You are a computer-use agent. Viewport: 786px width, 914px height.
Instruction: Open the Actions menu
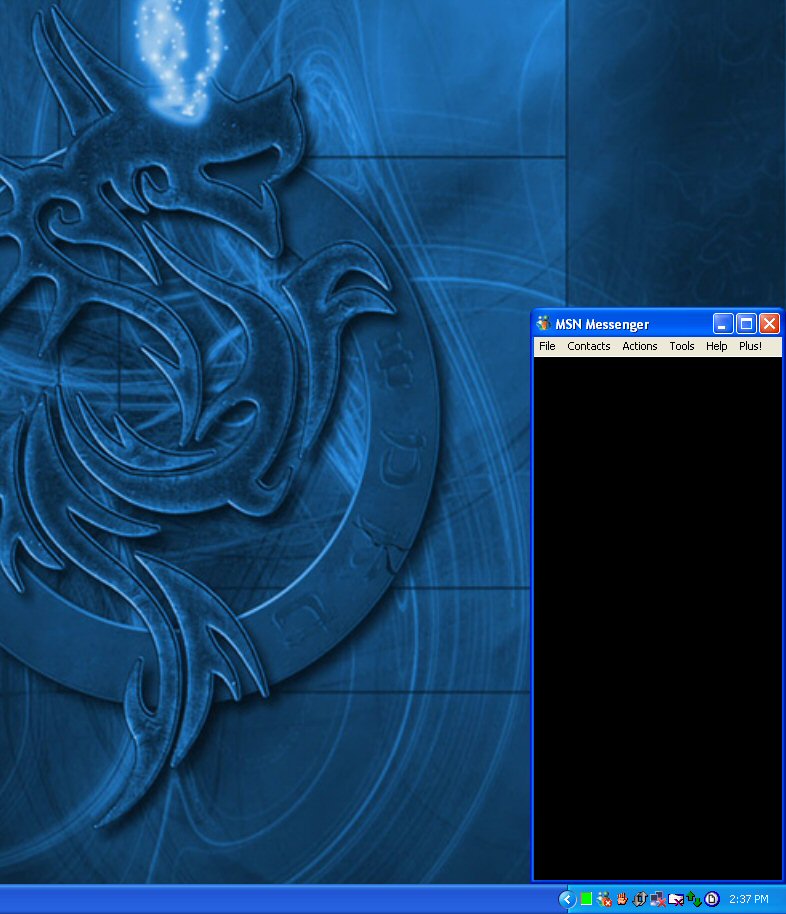pos(639,346)
